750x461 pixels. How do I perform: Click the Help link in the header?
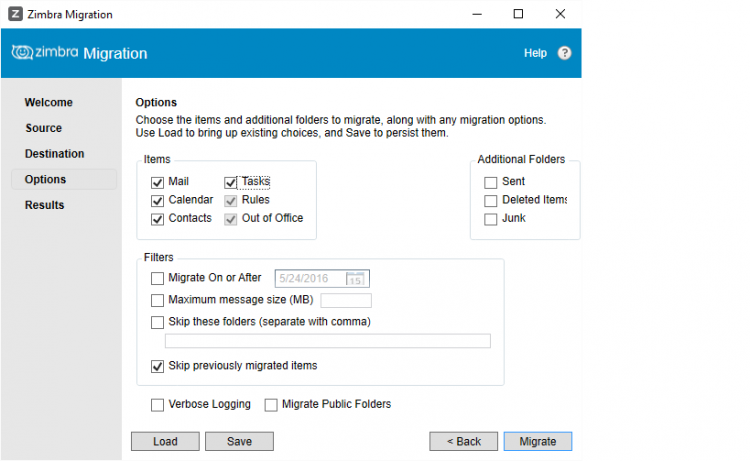tap(535, 53)
